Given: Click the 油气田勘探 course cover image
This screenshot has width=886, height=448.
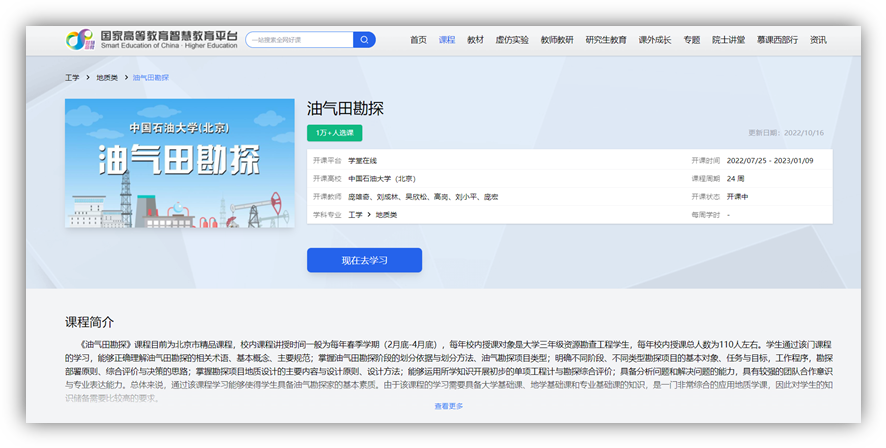Looking at the screenshot, I should pyautogui.click(x=180, y=163).
